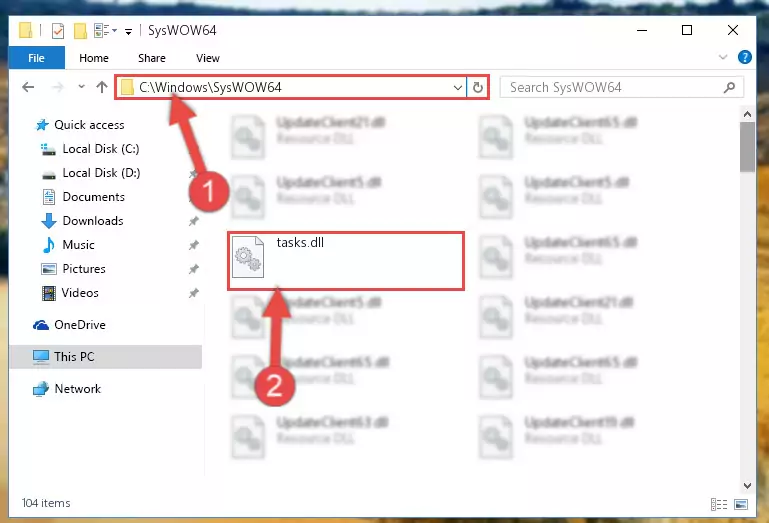
Task: Click the C:\Windows\SysWOW64 address bar
Action: click(x=291, y=87)
